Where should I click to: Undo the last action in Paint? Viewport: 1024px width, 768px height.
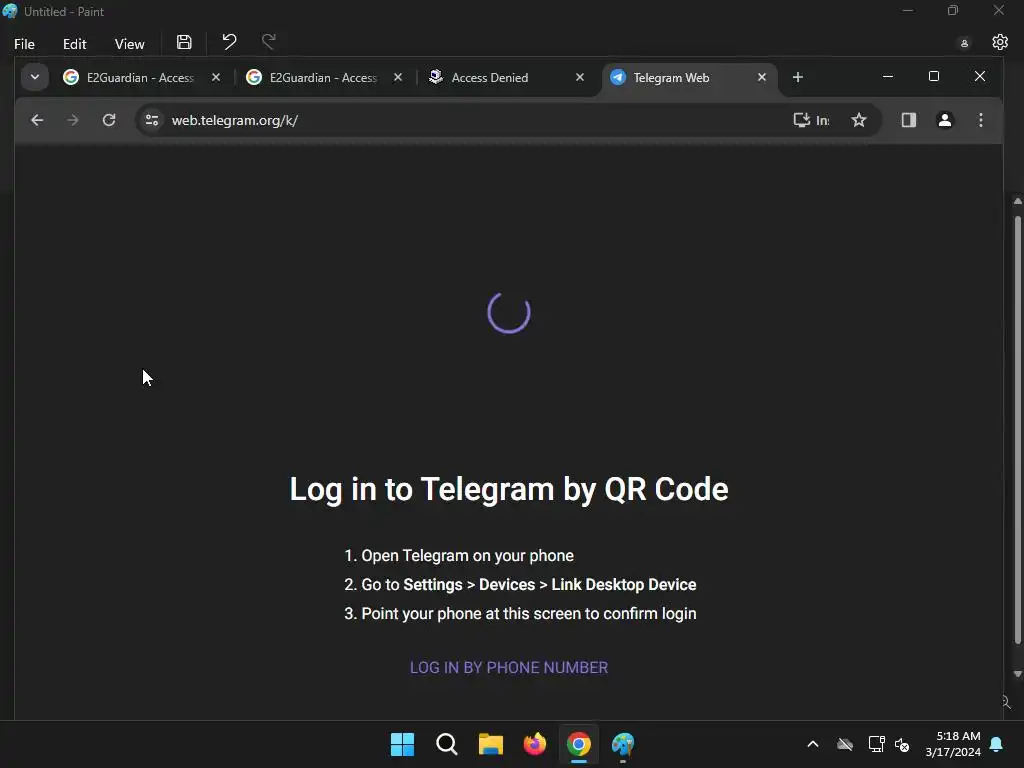pos(229,42)
